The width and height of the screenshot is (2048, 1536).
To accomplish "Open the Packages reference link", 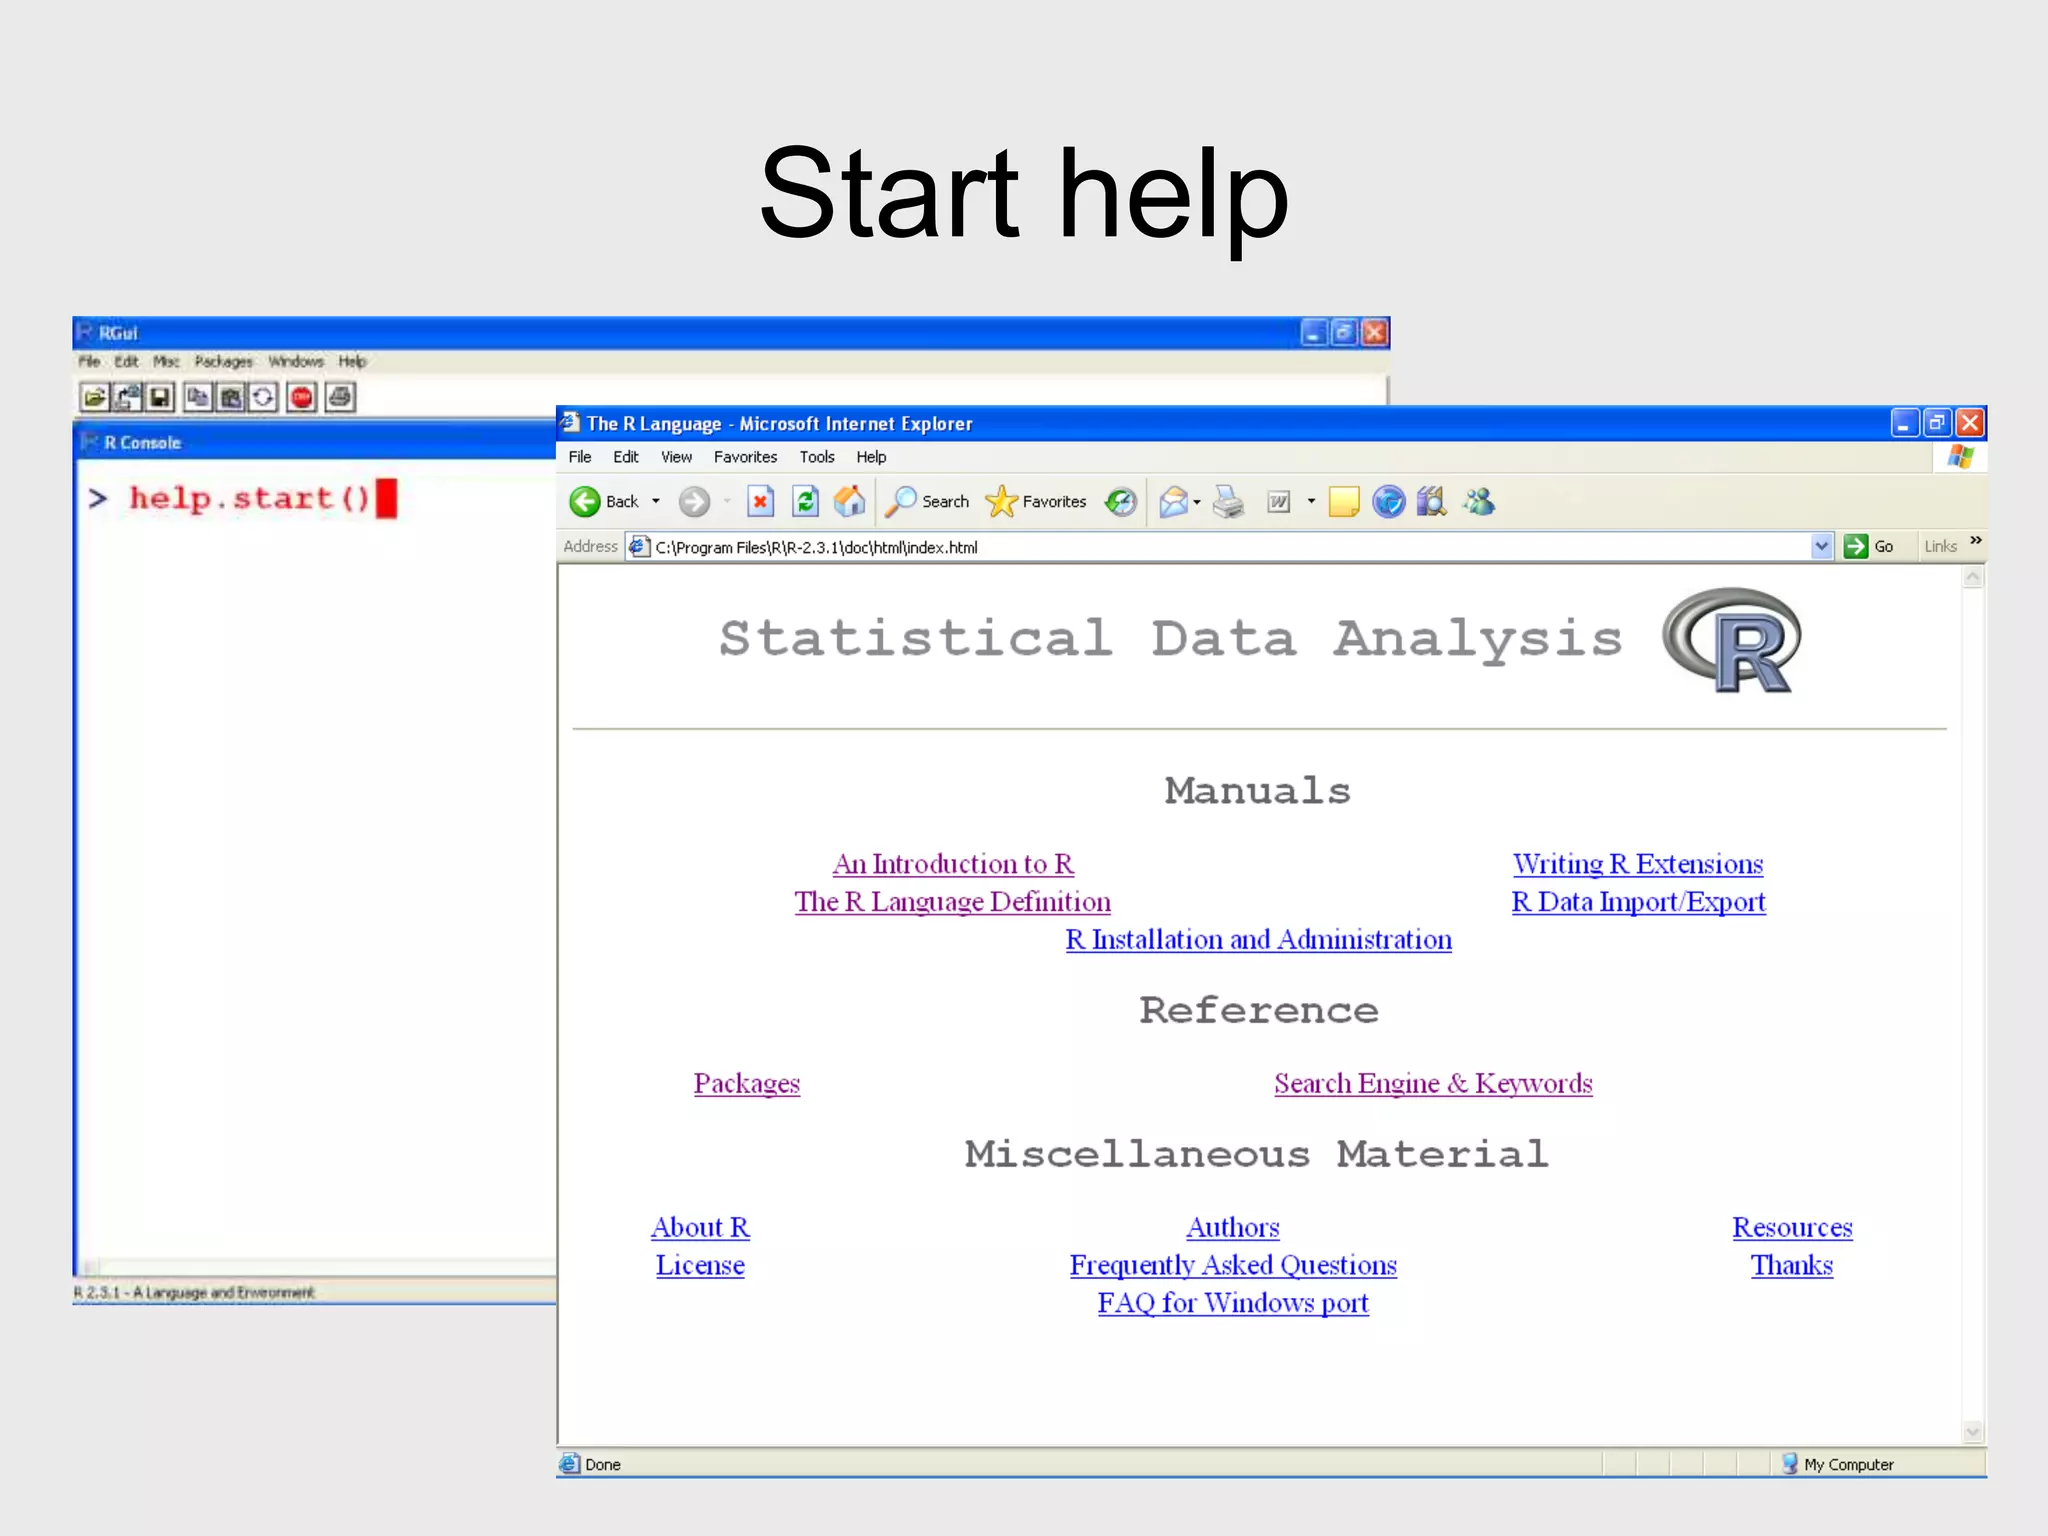I will (x=747, y=1084).
